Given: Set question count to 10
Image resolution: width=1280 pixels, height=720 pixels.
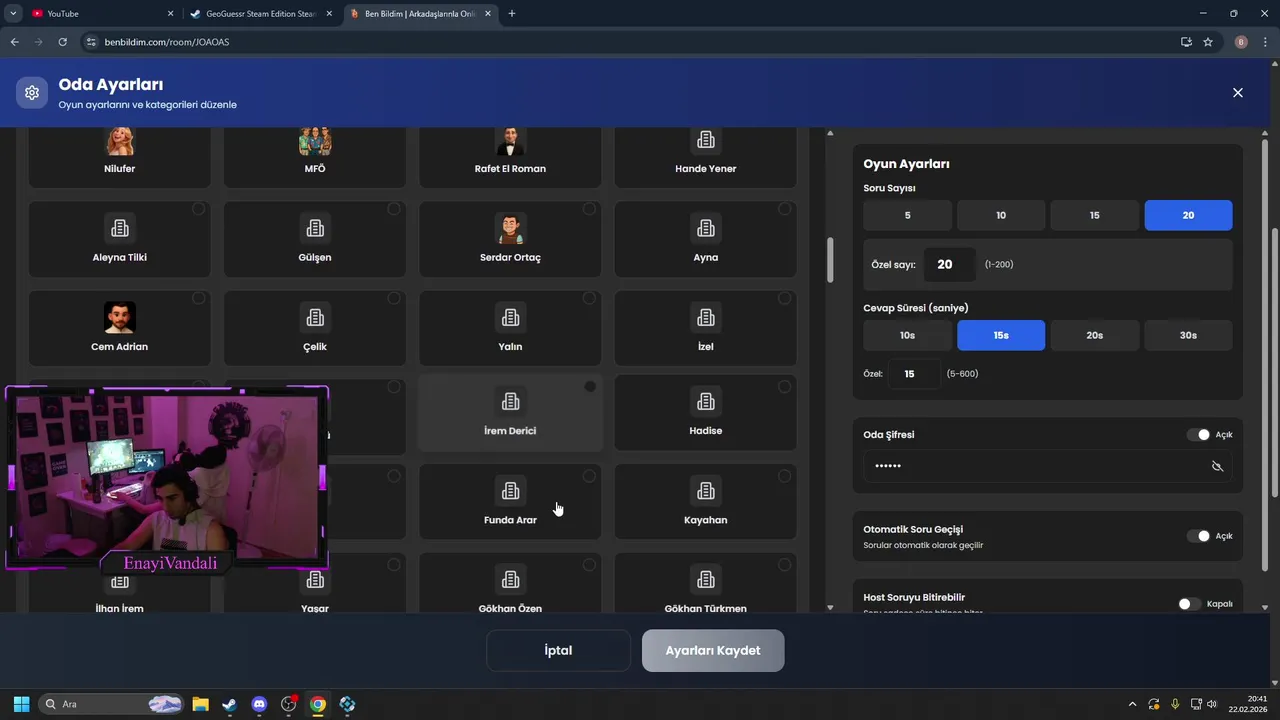Looking at the screenshot, I should tap(1001, 215).
